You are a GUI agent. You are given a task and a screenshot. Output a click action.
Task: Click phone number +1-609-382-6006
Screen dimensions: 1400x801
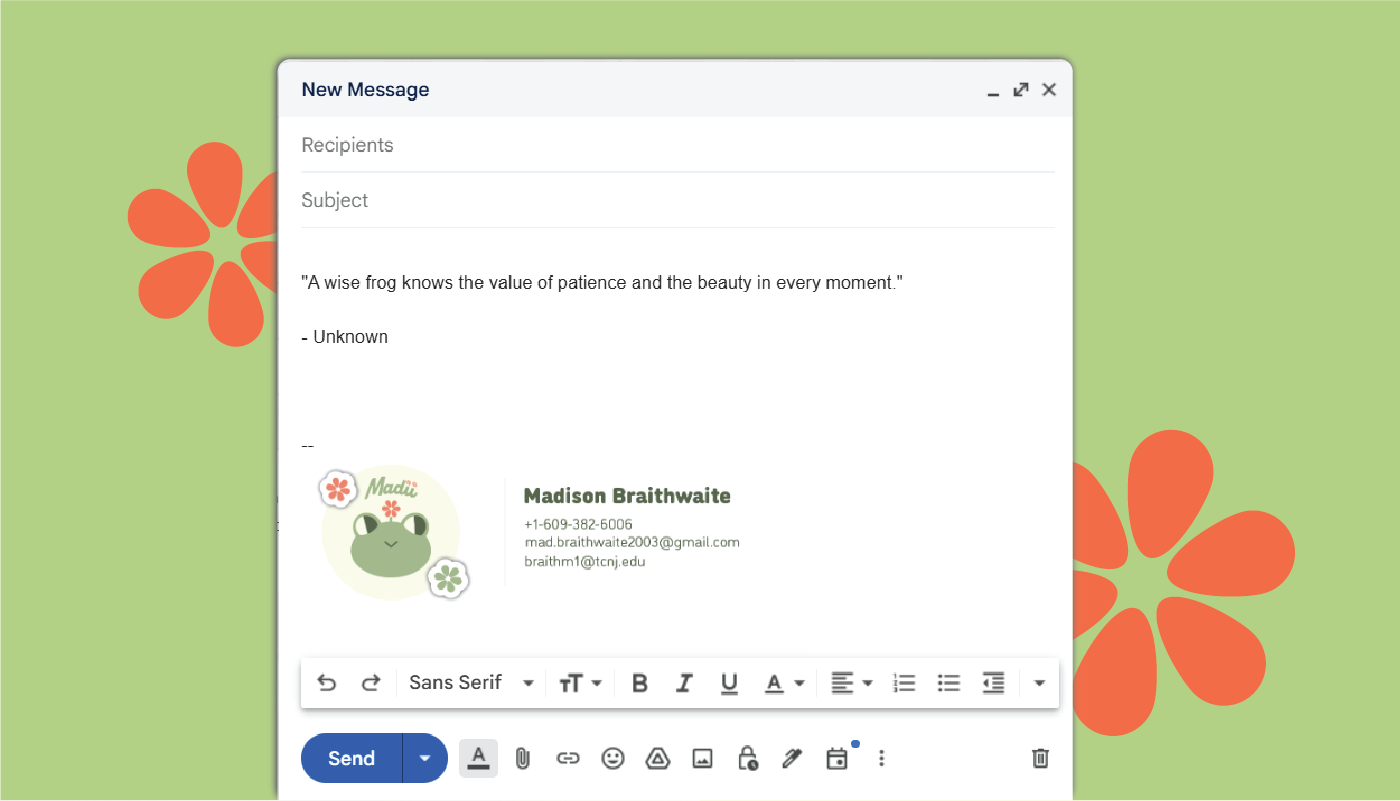coord(578,524)
